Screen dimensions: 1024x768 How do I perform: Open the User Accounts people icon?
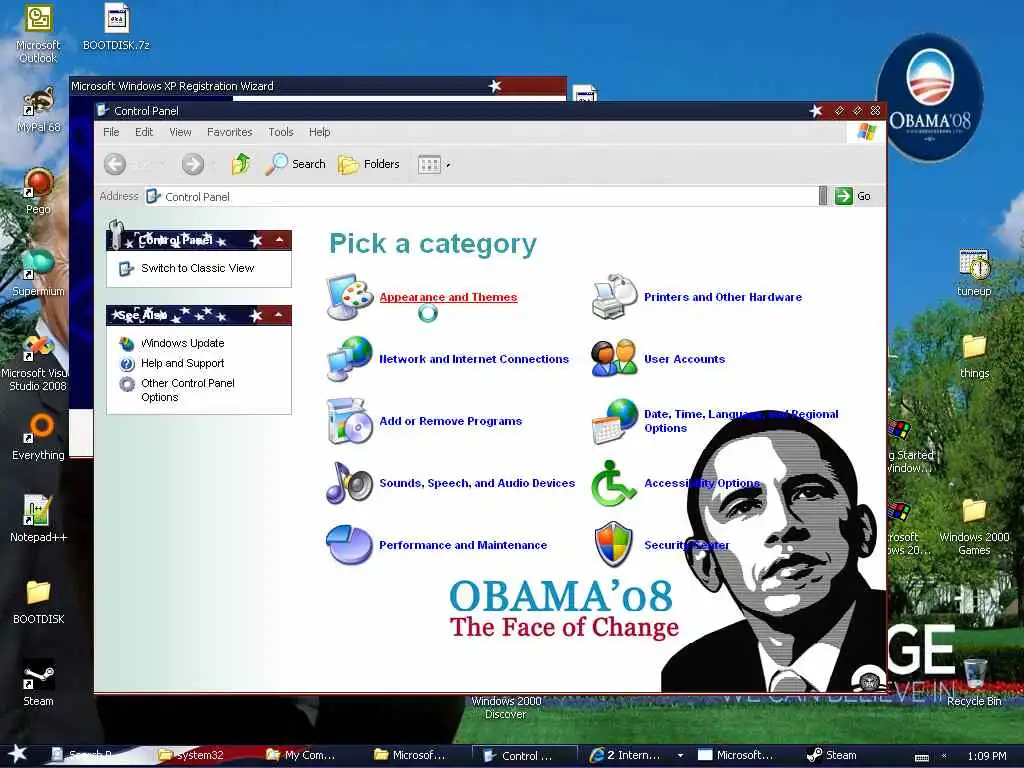coord(615,359)
